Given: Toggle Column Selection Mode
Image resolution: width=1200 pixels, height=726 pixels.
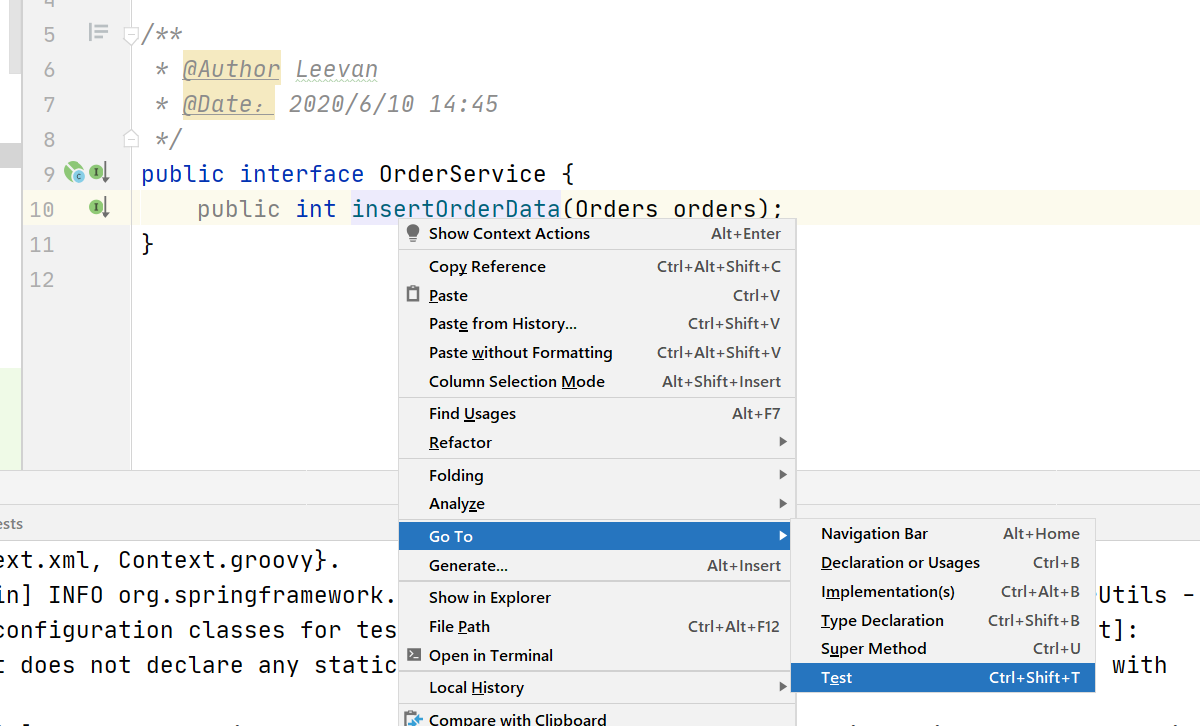Looking at the screenshot, I should click(x=597, y=382).
